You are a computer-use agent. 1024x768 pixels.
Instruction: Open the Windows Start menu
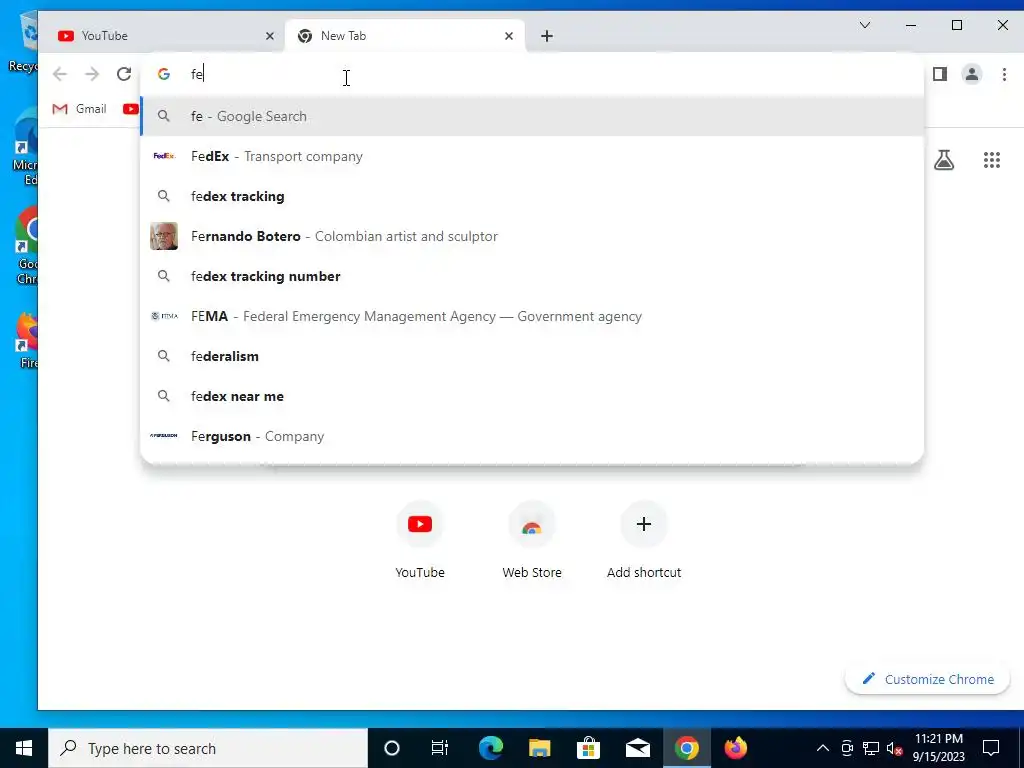[24, 748]
